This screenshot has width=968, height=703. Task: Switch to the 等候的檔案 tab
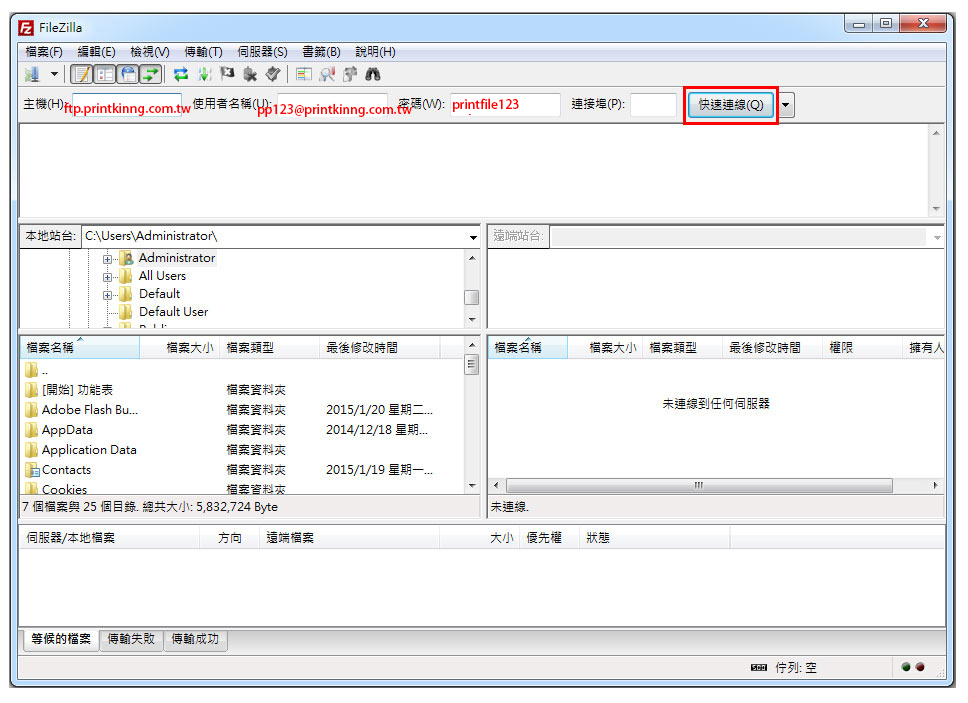(x=60, y=639)
